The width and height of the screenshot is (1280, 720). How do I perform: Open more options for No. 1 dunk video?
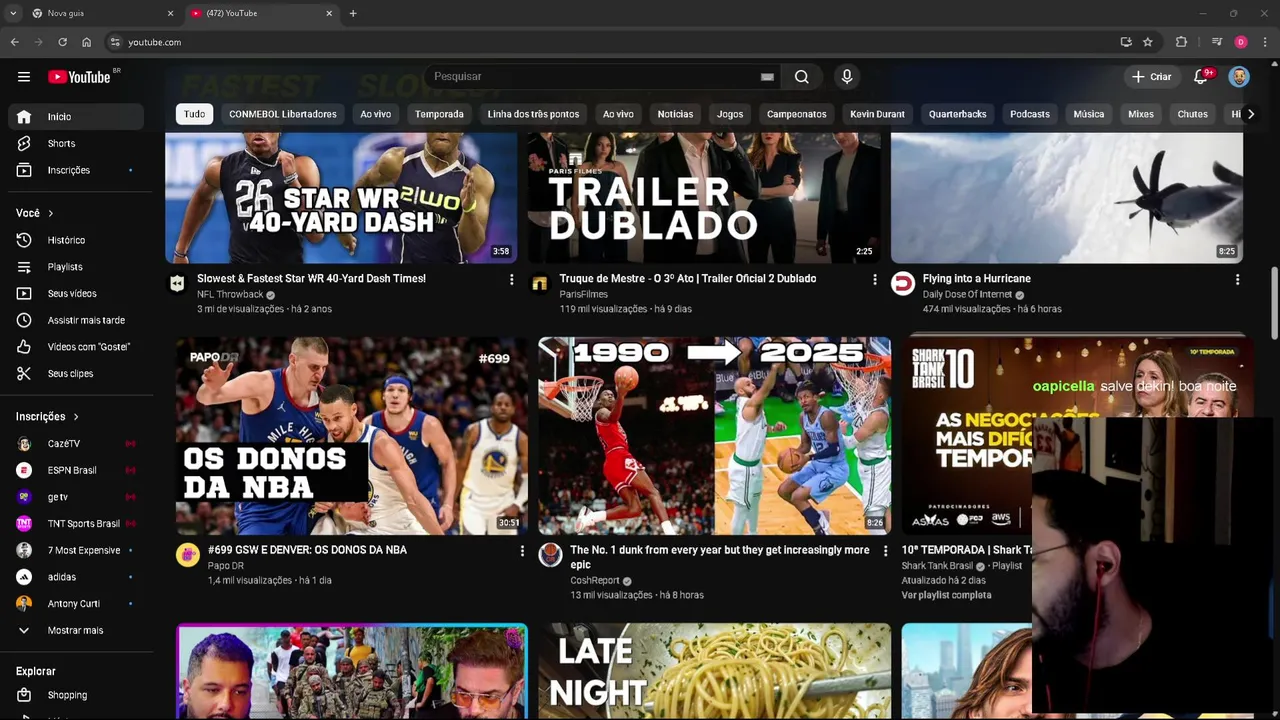884,551
